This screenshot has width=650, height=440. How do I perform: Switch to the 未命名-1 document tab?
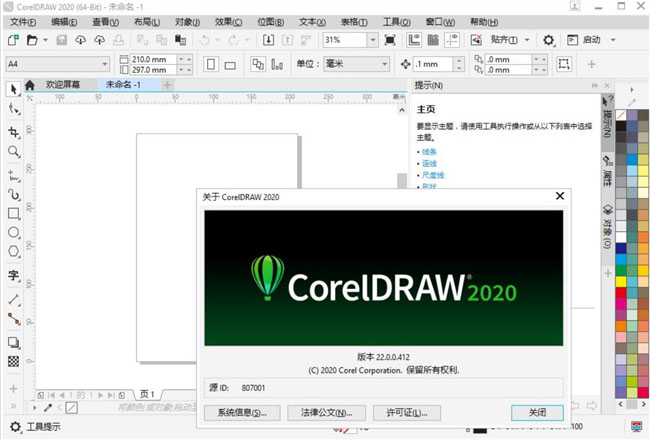(x=123, y=85)
